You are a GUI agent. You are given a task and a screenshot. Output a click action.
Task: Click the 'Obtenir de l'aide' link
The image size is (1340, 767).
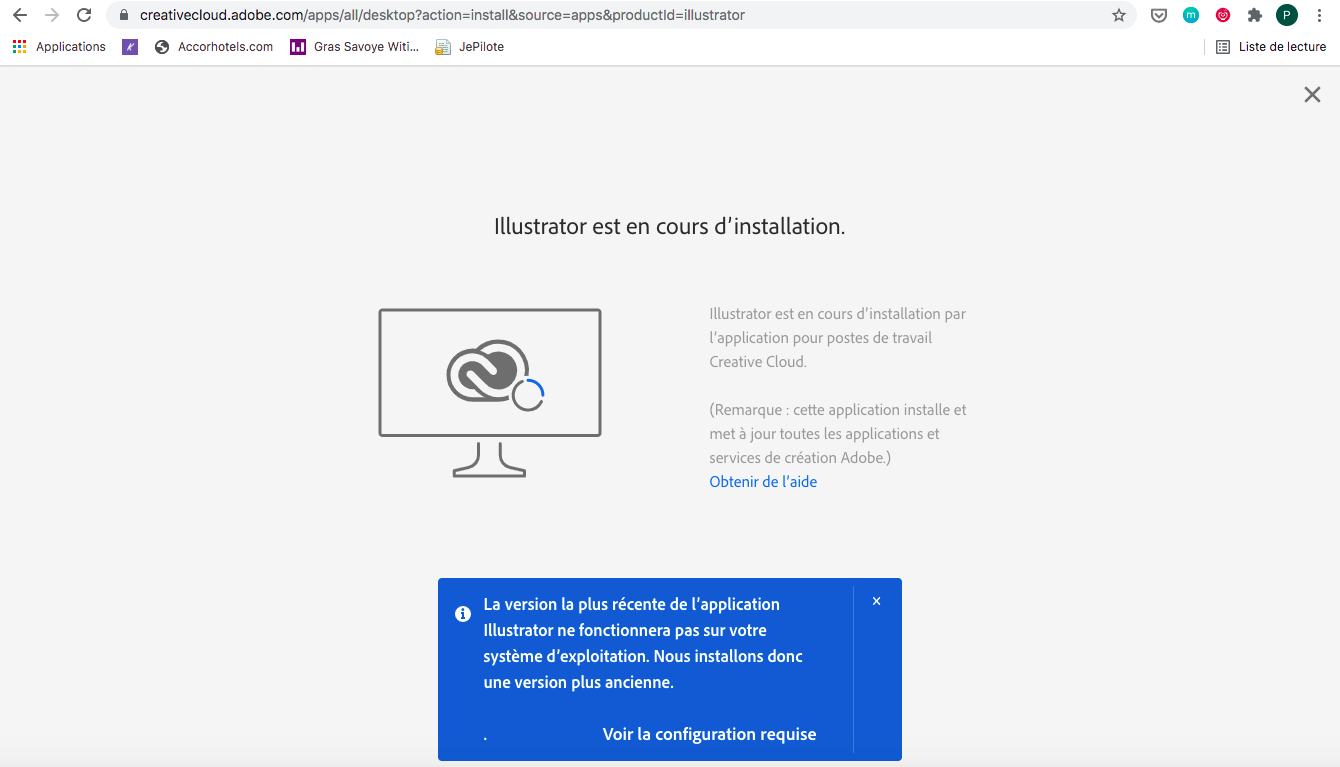click(763, 481)
